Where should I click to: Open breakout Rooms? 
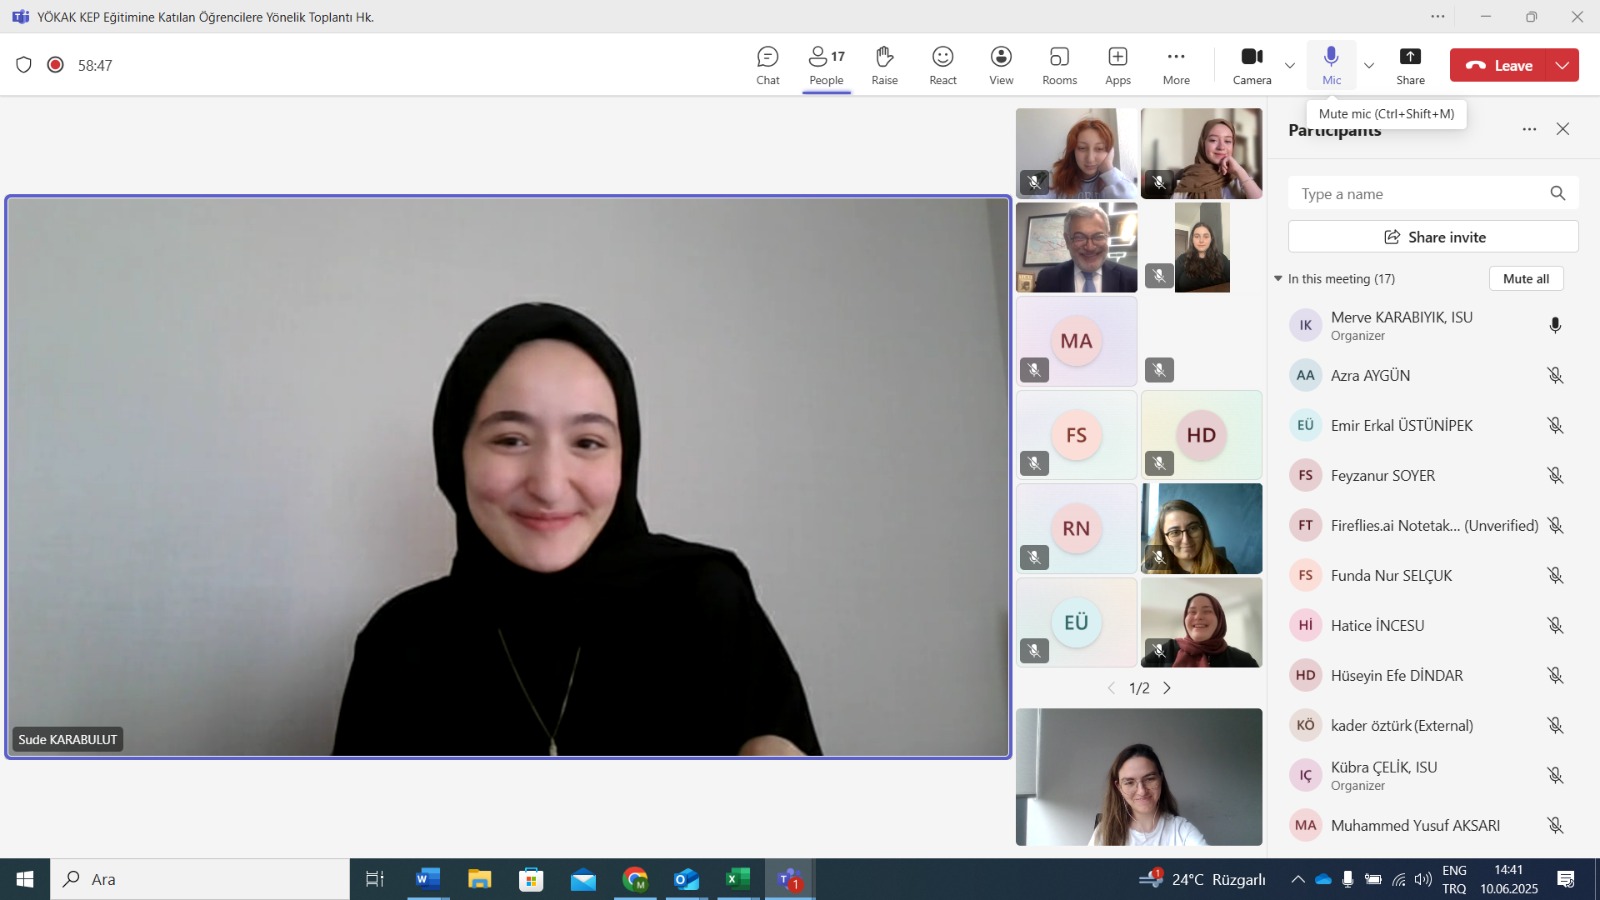(1059, 65)
